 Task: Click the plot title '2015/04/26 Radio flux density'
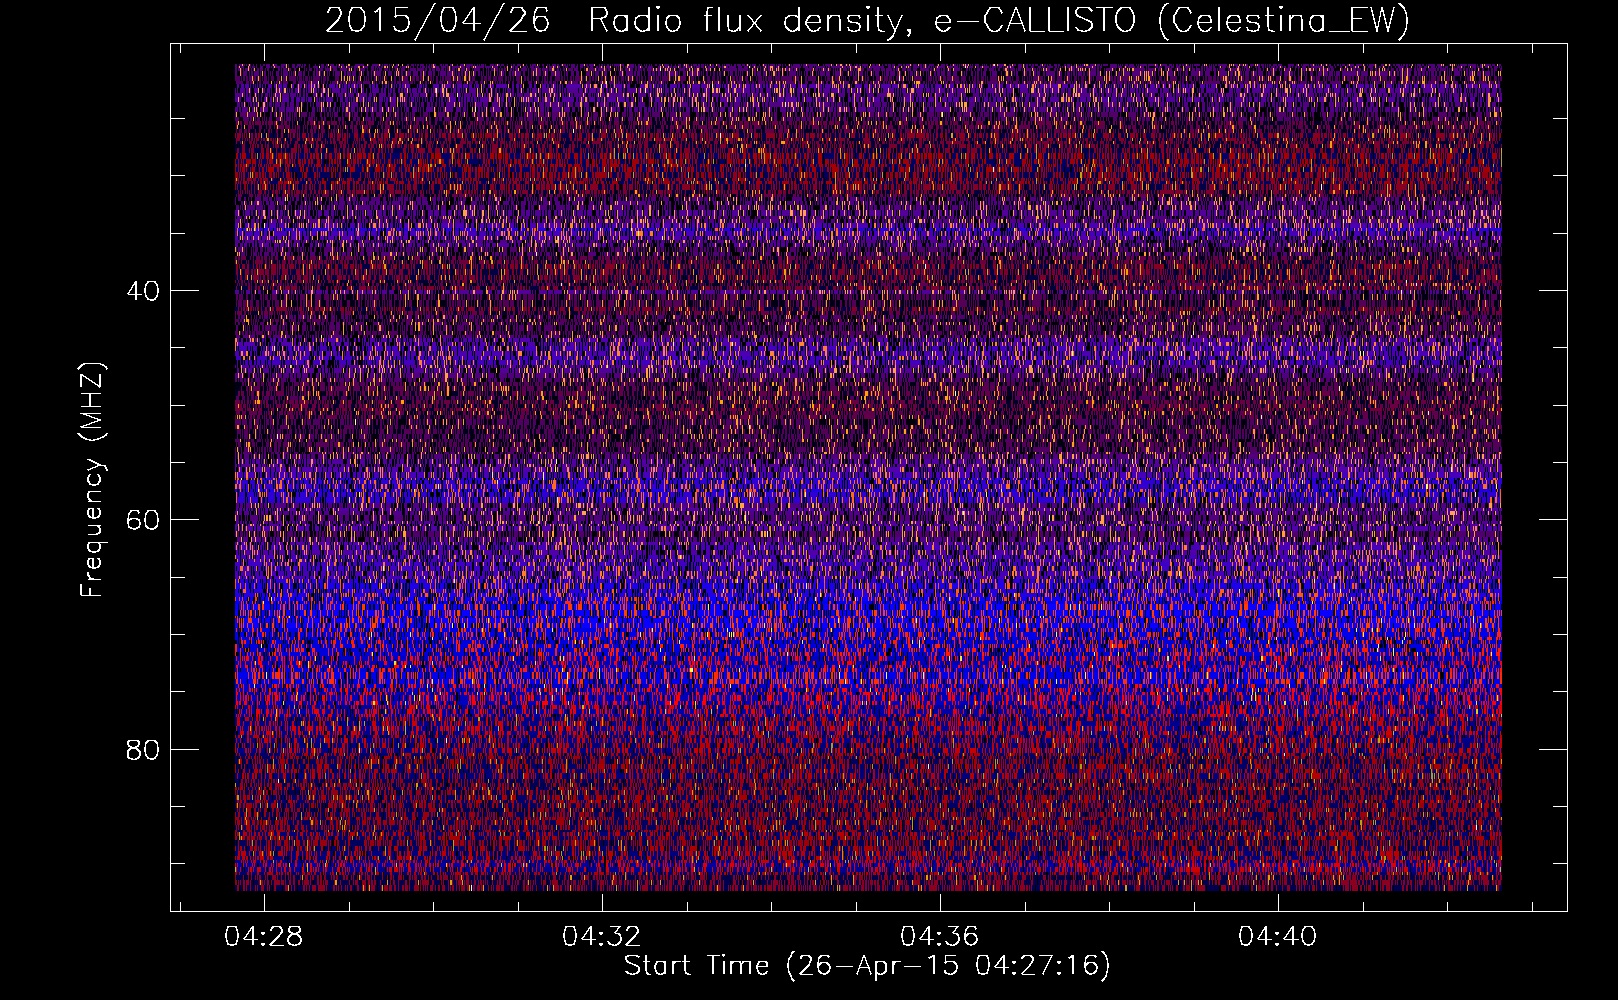[x=867, y=21]
